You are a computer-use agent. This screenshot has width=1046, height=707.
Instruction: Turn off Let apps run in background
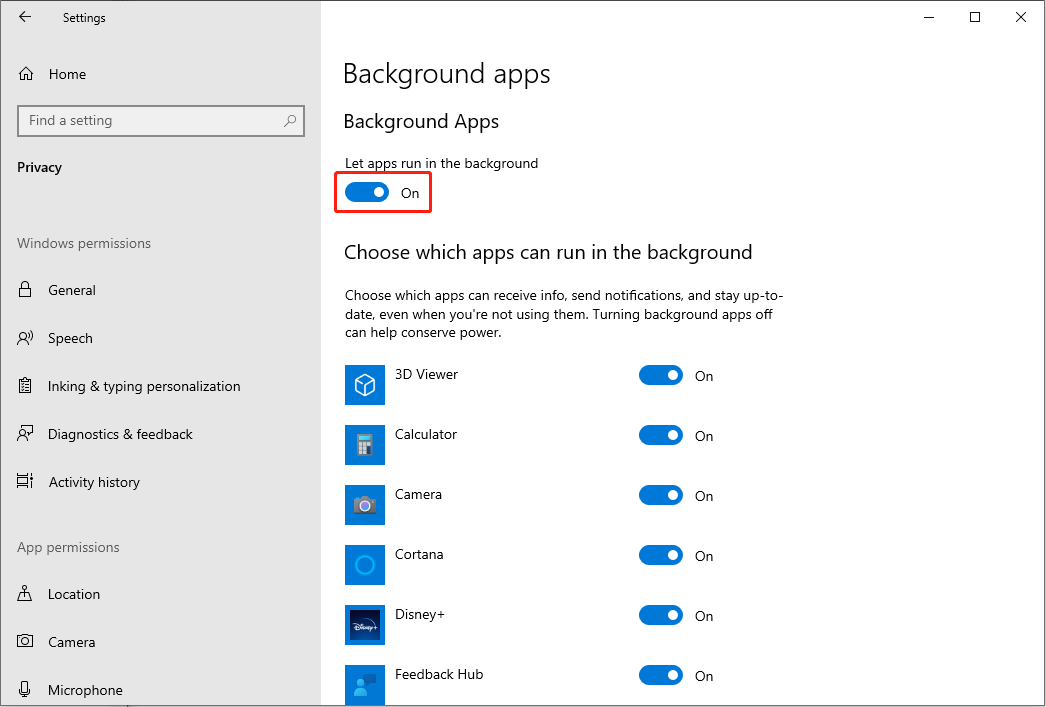click(367, 193)
